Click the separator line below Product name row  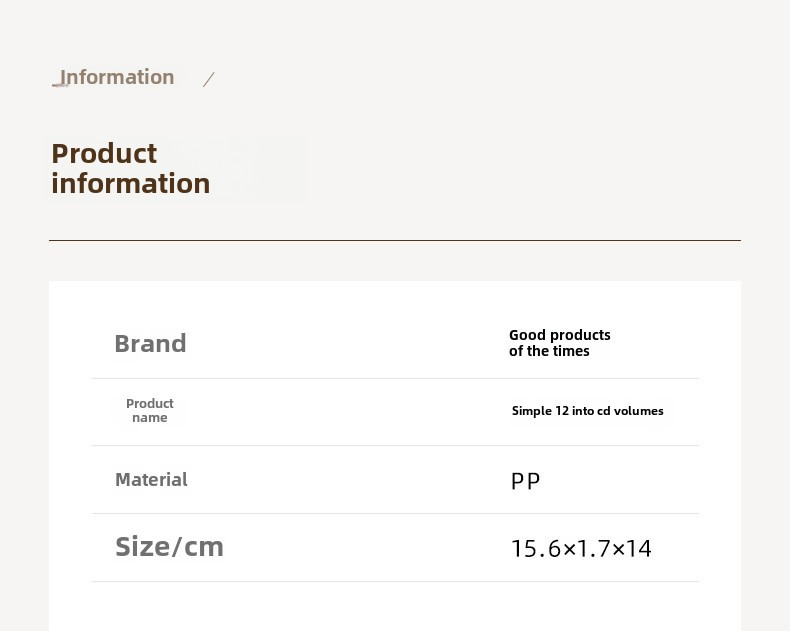(x=396, y=445)
